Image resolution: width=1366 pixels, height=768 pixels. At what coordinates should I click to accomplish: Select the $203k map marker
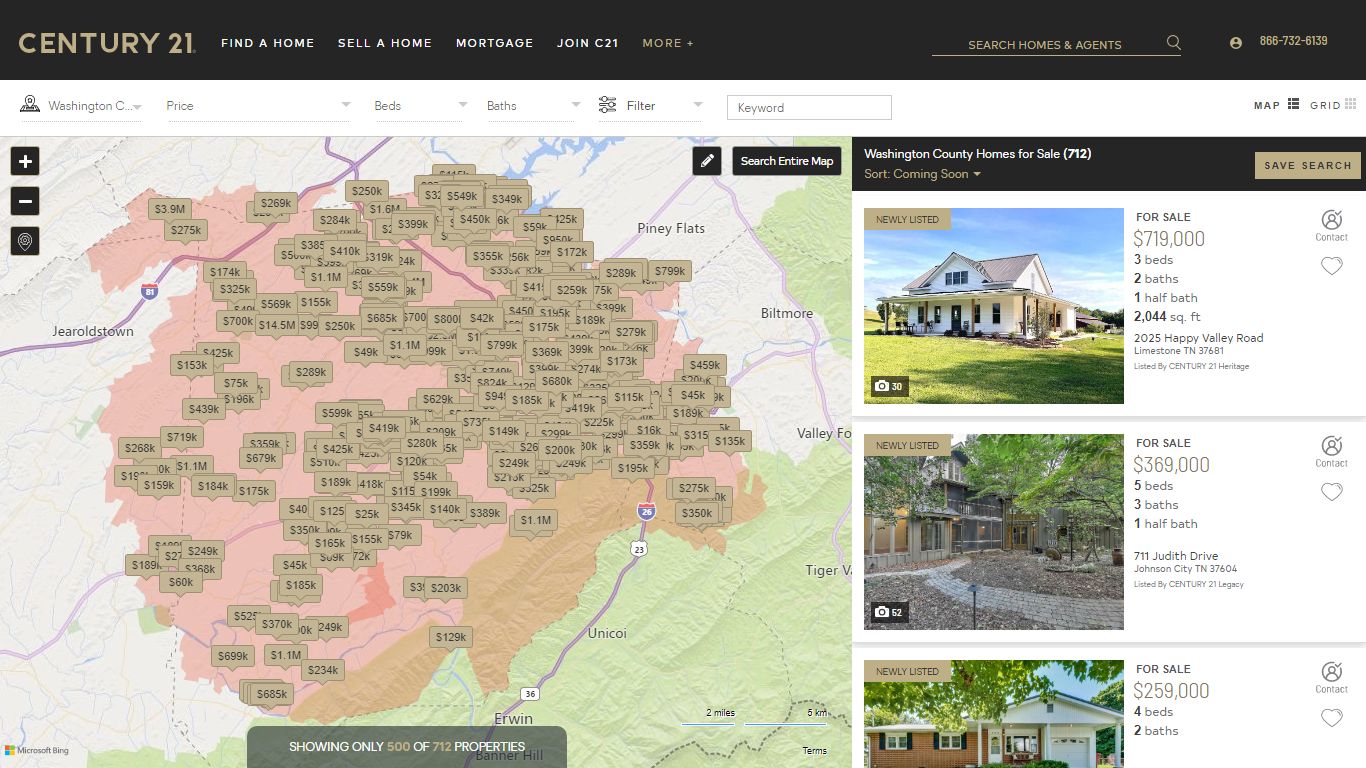coord(446,588)
